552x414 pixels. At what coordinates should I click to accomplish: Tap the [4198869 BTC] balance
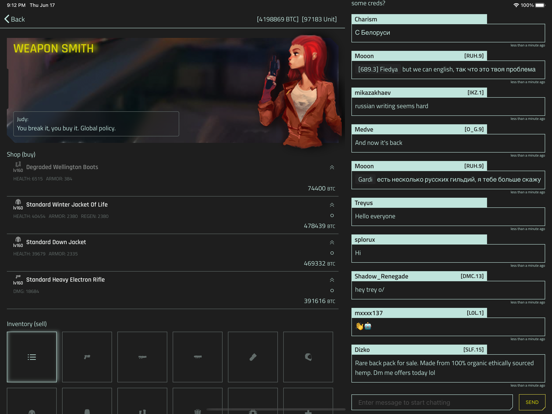click(277, 19)
